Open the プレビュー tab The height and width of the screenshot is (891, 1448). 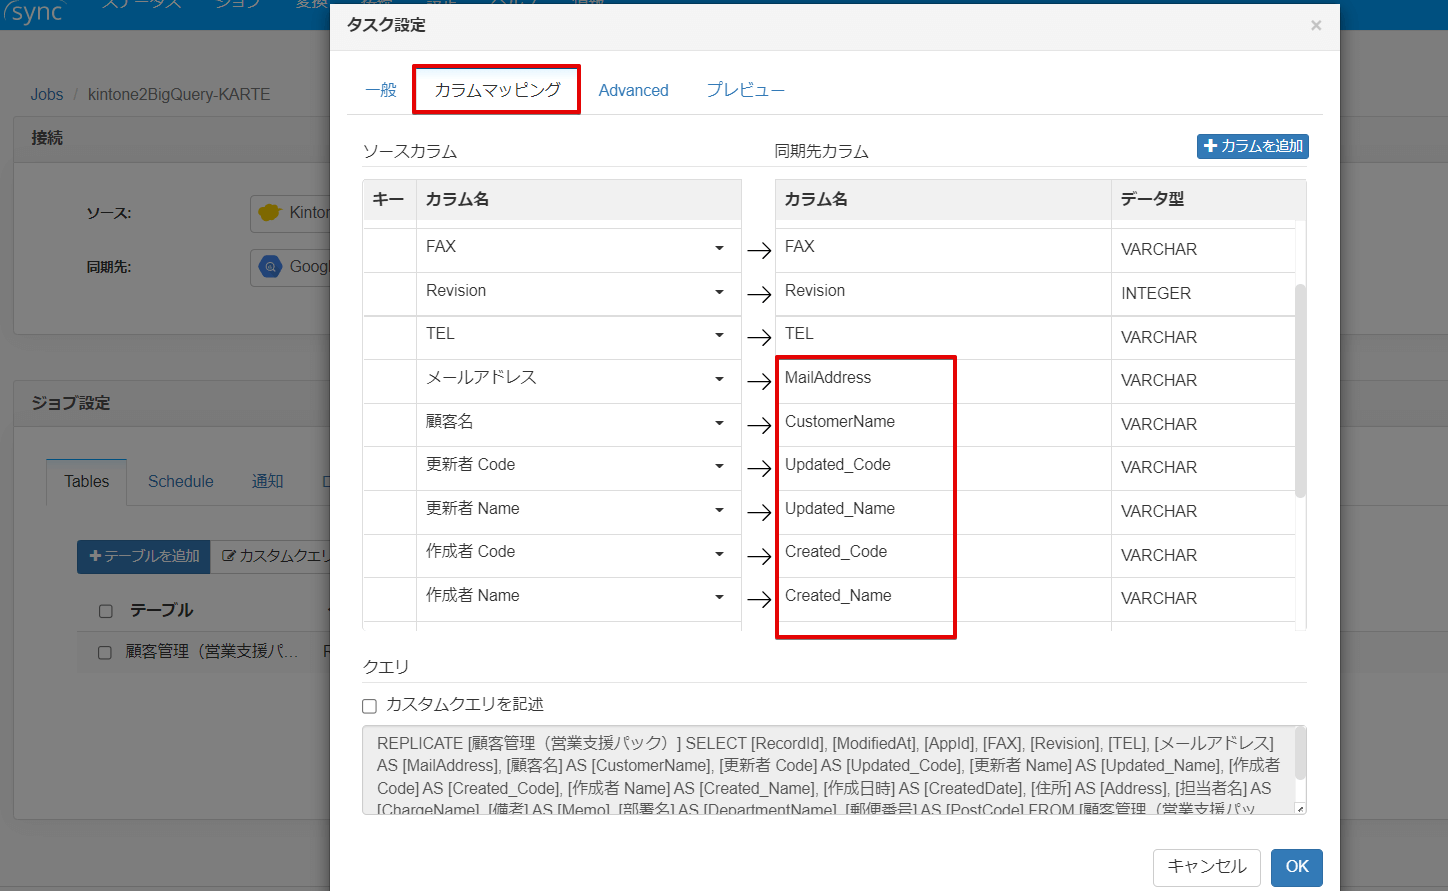click(x=746, y=90)
